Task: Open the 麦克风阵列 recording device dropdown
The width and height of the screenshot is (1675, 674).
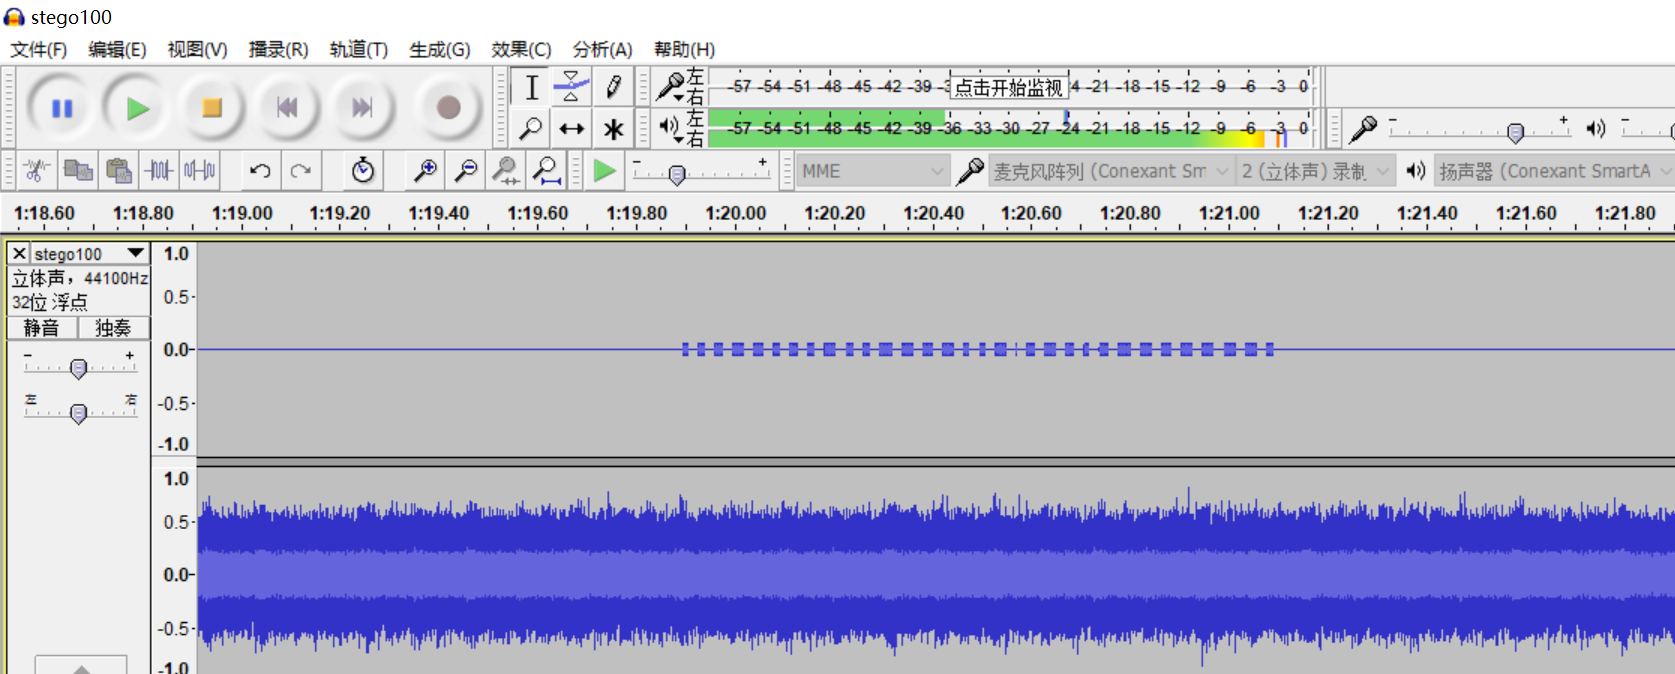Action: coord(1110,171)
